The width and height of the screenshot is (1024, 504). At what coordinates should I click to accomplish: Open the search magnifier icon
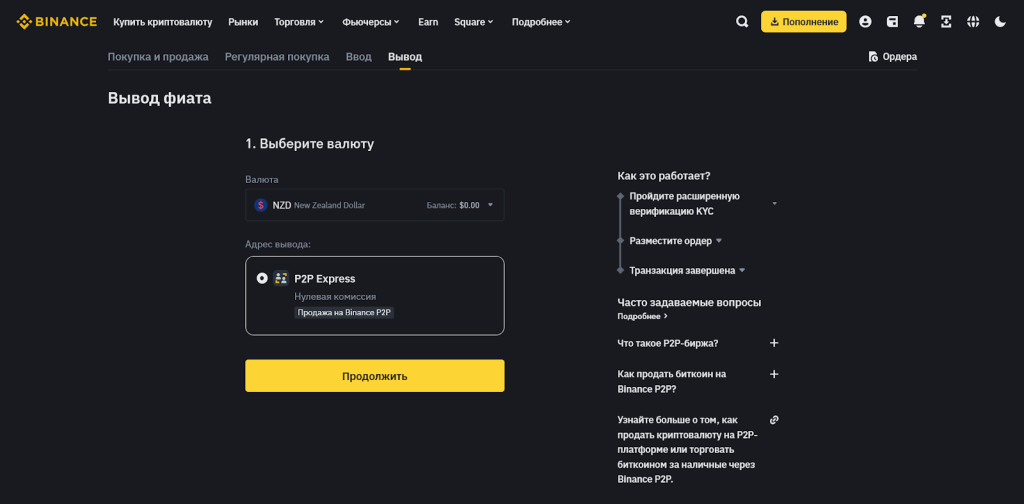tap(742, 21)
